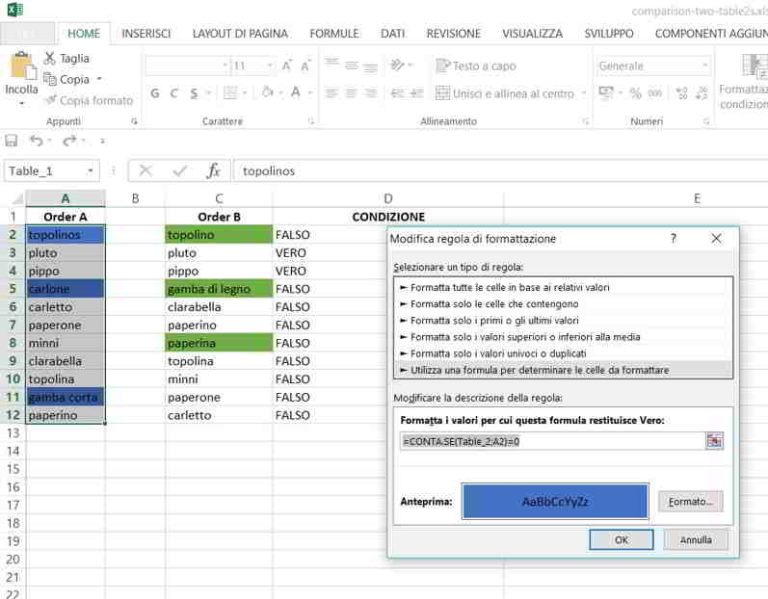Cancel with the Annulla button
Viewport: 768px width, 599px height.
coord(696,539)
